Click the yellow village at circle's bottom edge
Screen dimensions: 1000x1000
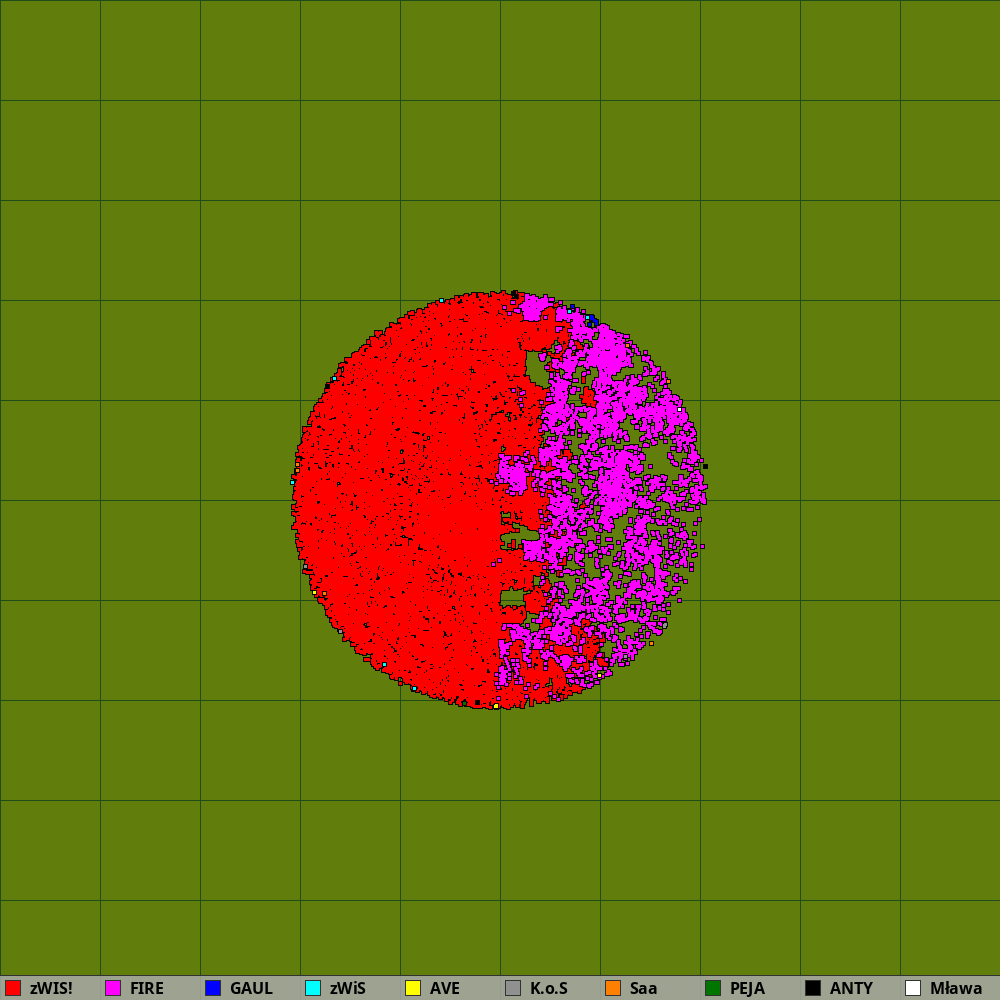coord(496,706)
